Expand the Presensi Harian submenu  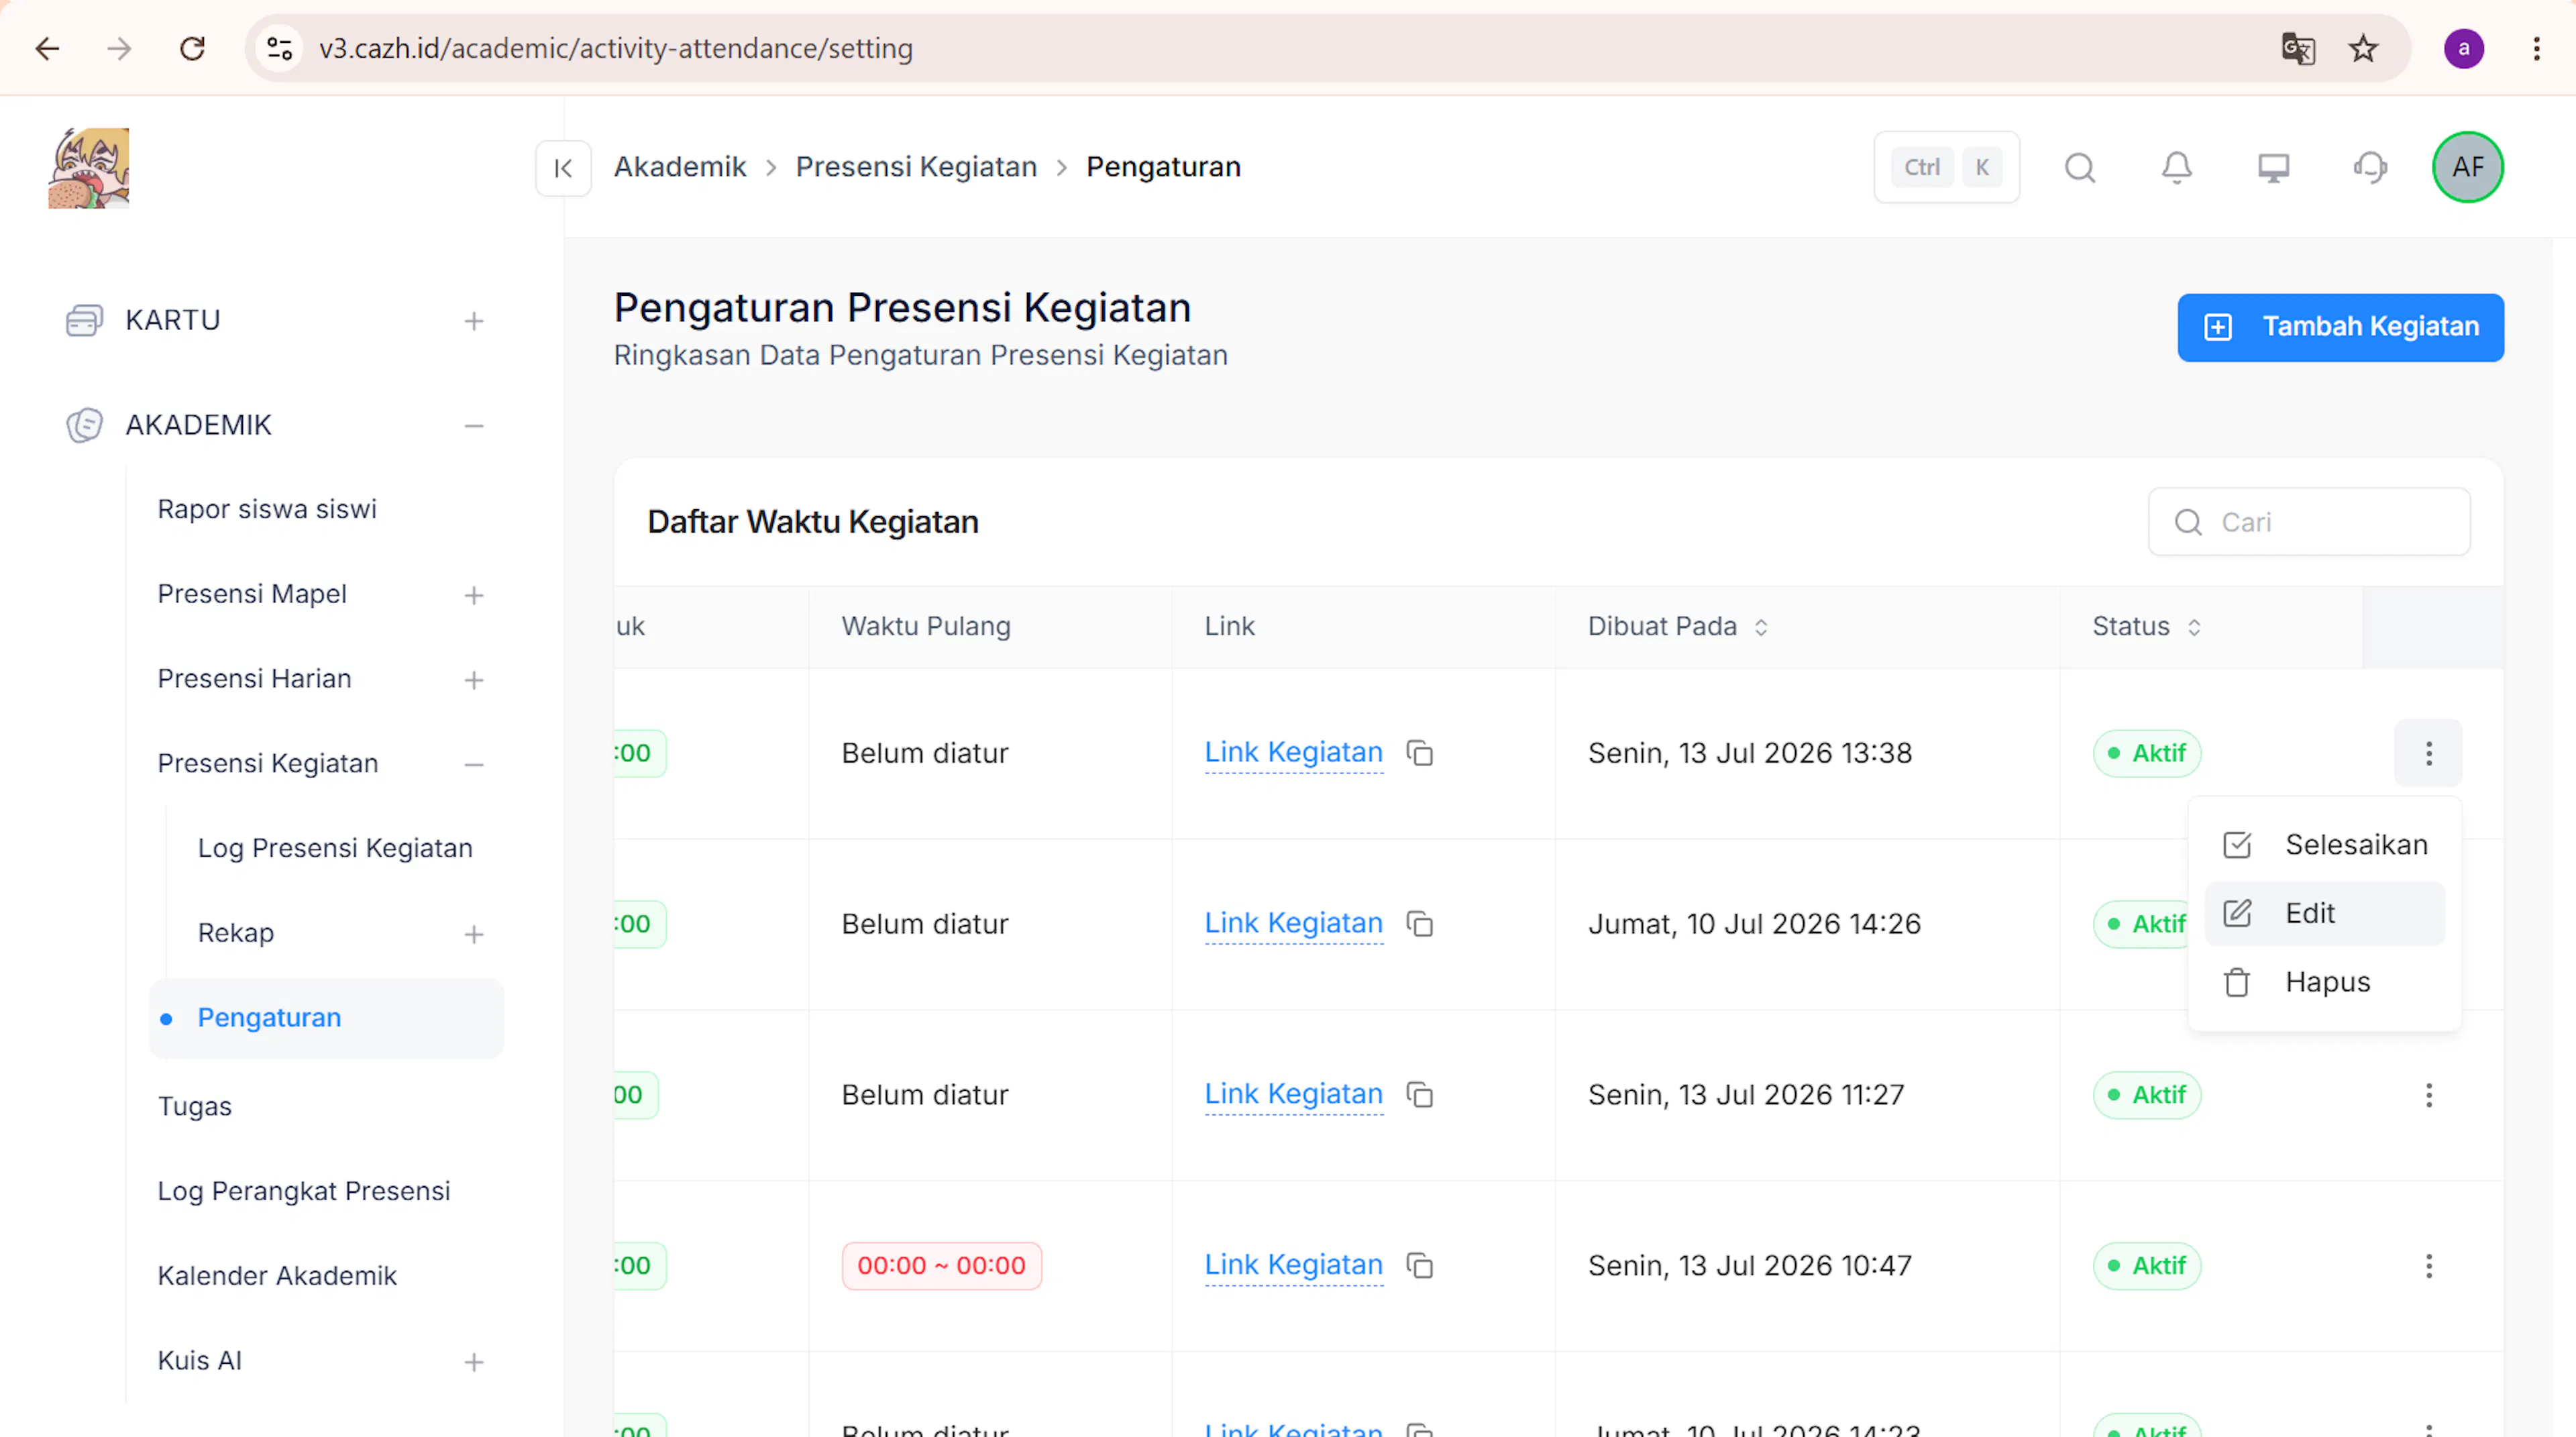click(474, 680)
